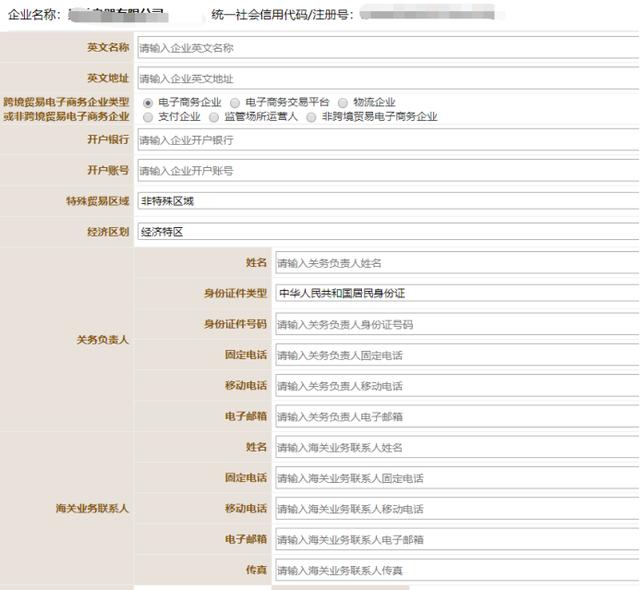Select the 电子商务企业 radio button
The image size is (640, 590).
148,103
